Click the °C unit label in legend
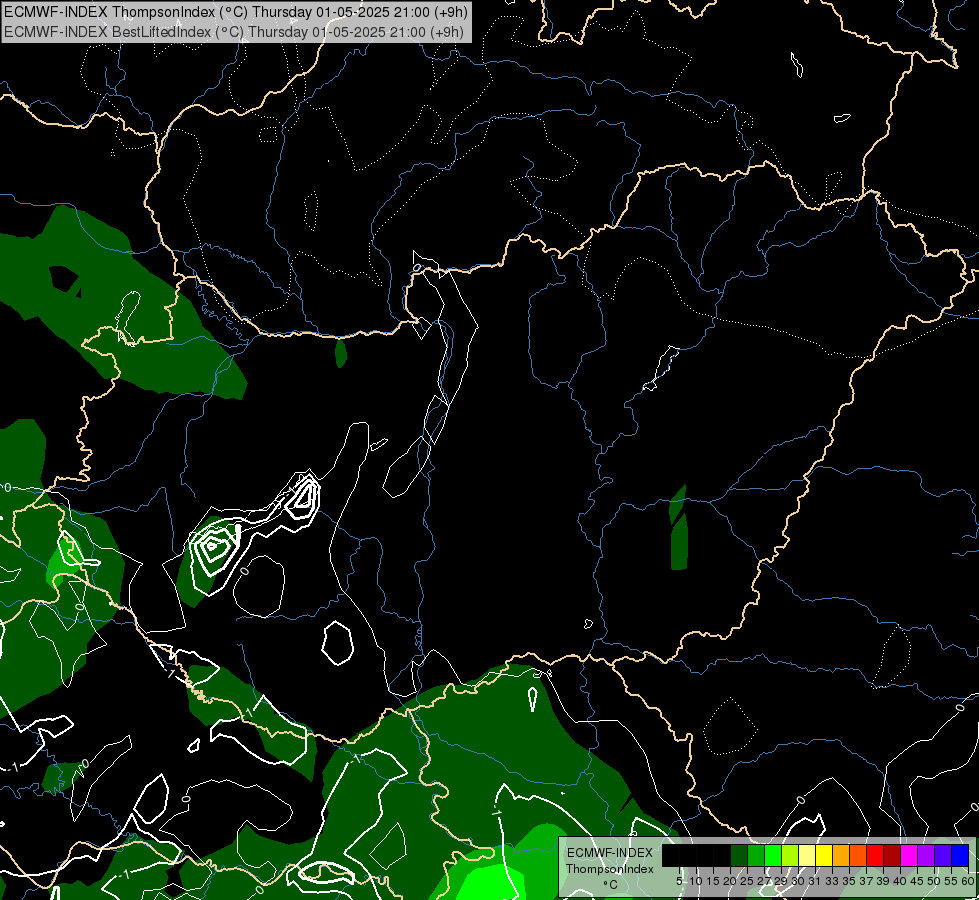Screen dimensions: 979x900 [610, 884]
